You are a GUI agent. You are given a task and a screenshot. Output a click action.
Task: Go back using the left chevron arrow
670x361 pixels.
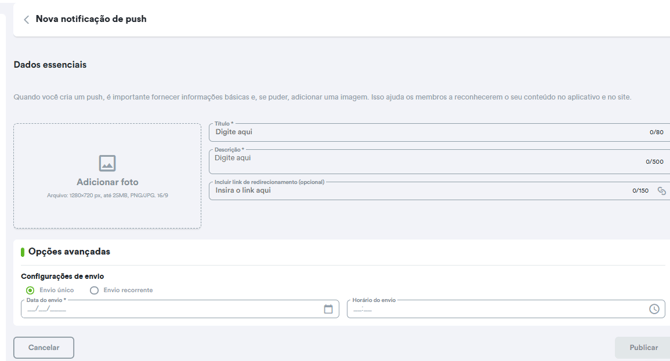[26, 19]
